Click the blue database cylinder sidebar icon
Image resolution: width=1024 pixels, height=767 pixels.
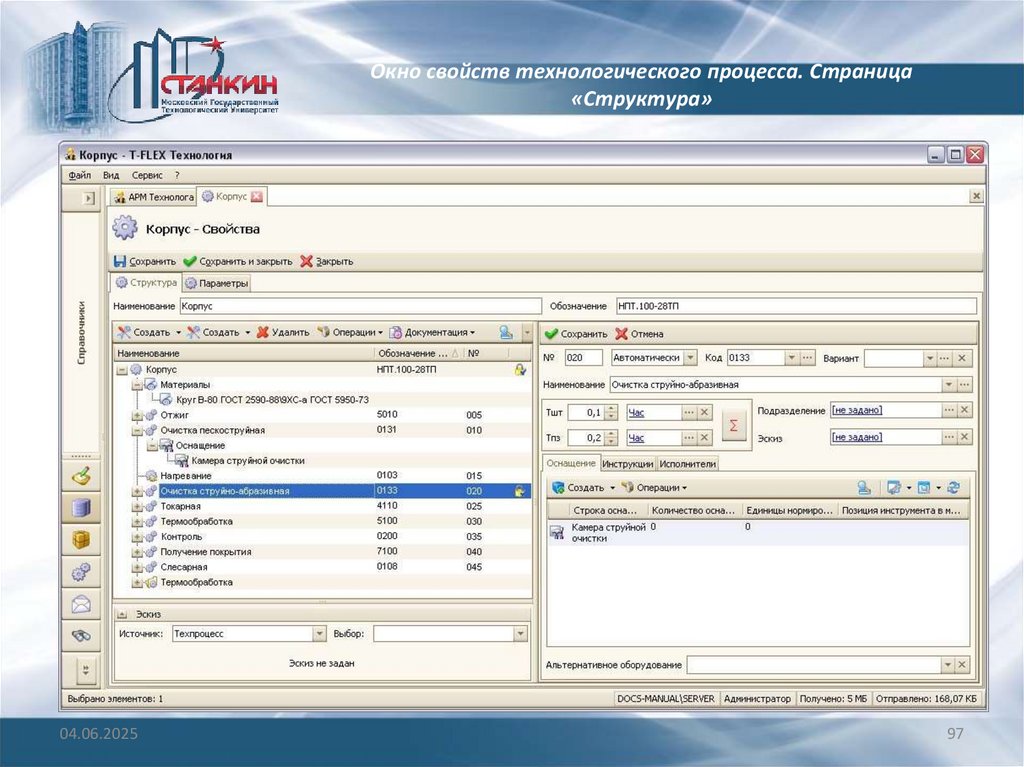click(x=81, y=508)
